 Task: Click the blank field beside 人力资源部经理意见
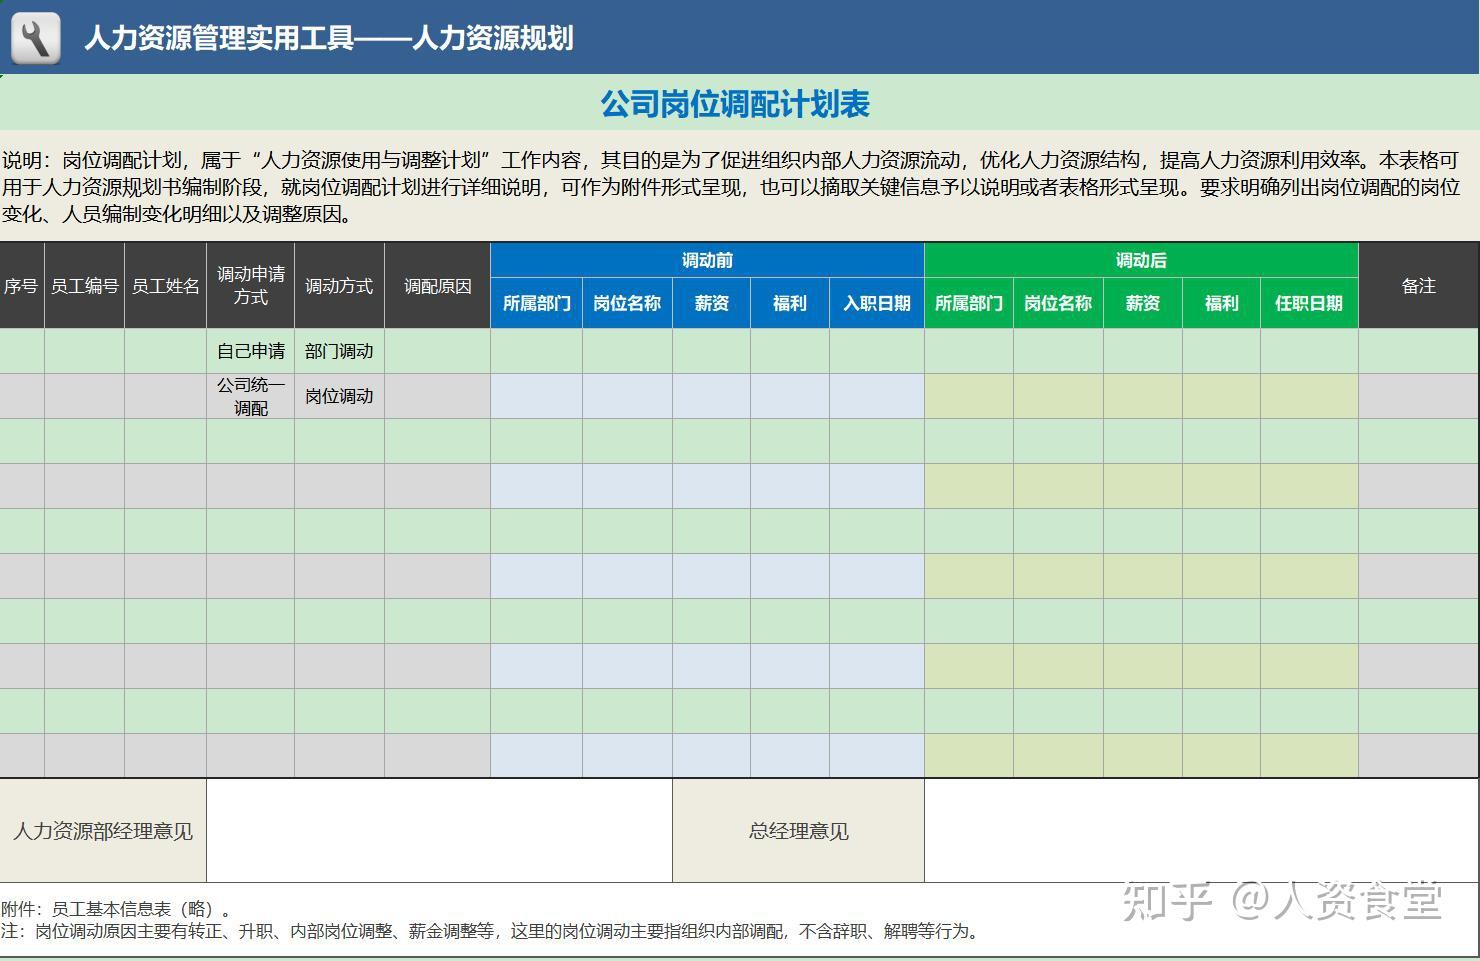(439, 831)
